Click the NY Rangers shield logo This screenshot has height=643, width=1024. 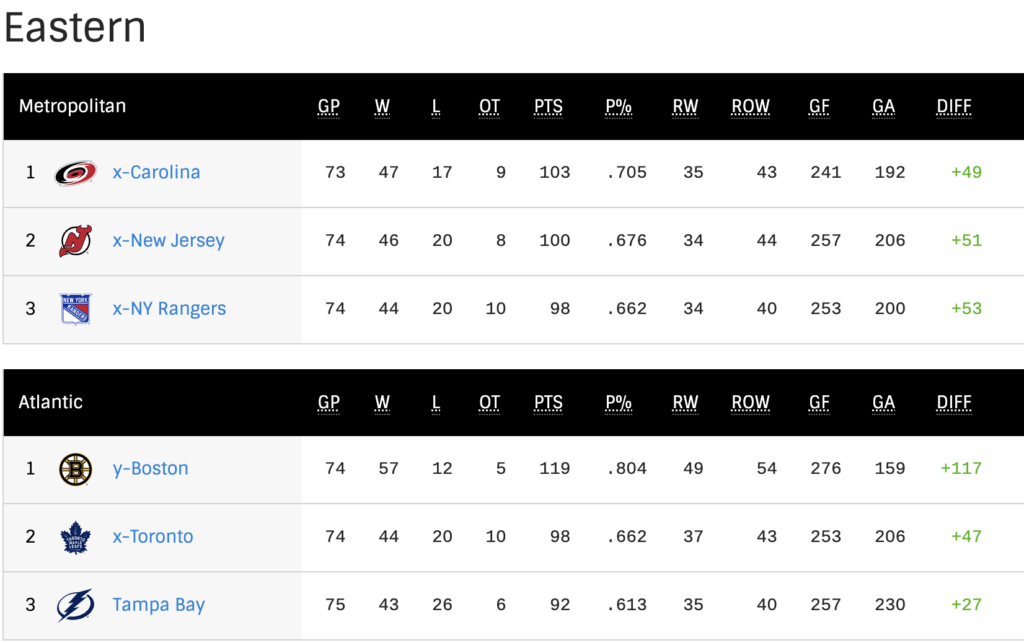[x=76, y=309]
